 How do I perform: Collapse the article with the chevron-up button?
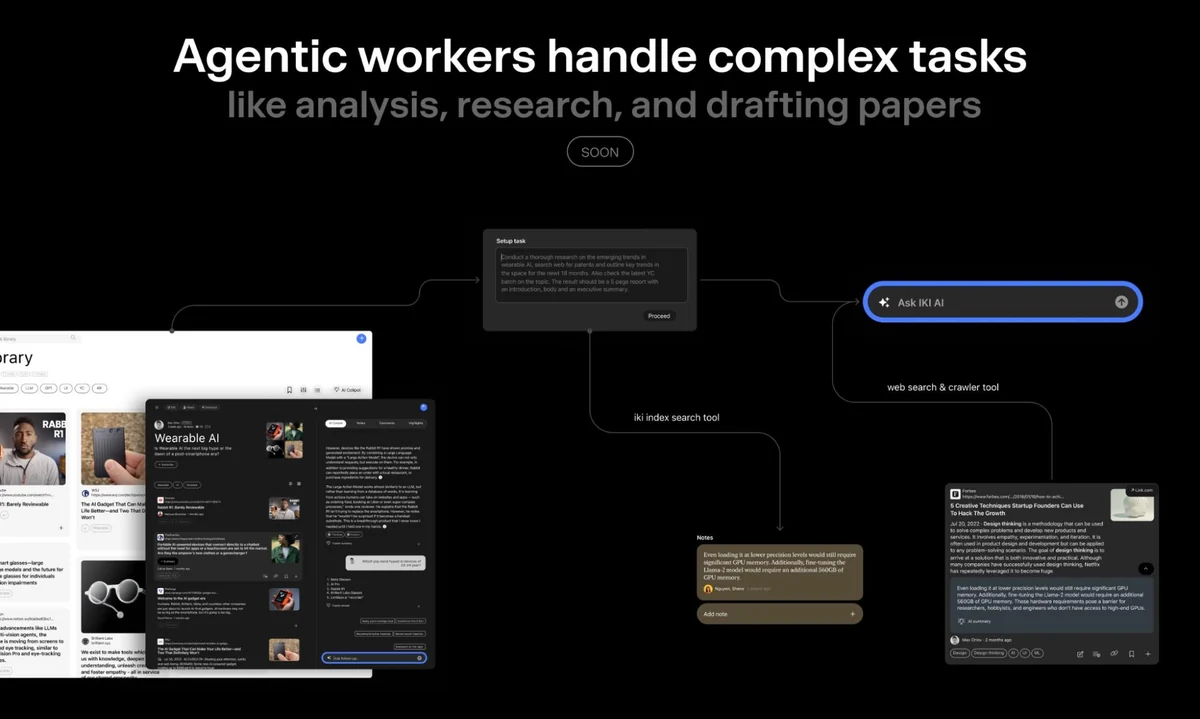(x=1146, y=568)
